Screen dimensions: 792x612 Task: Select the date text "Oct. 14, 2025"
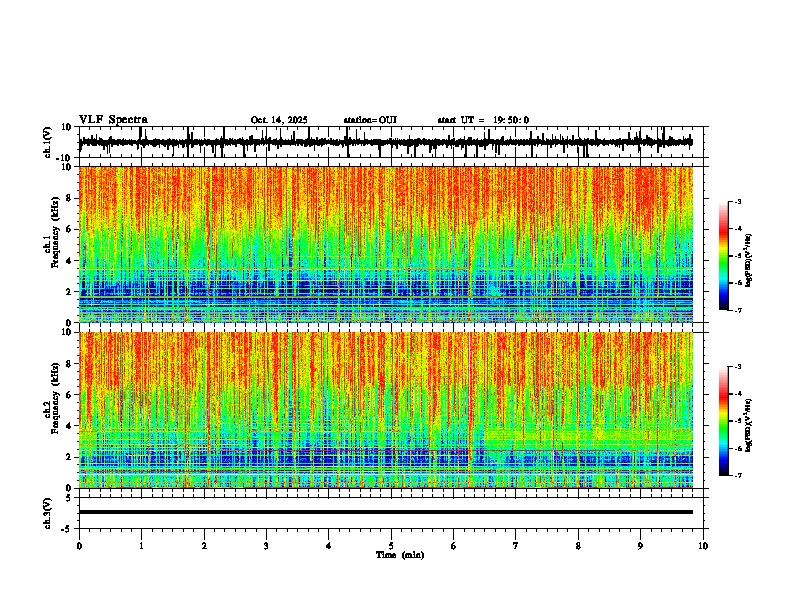pyautogui.click(x=279, y=120)
